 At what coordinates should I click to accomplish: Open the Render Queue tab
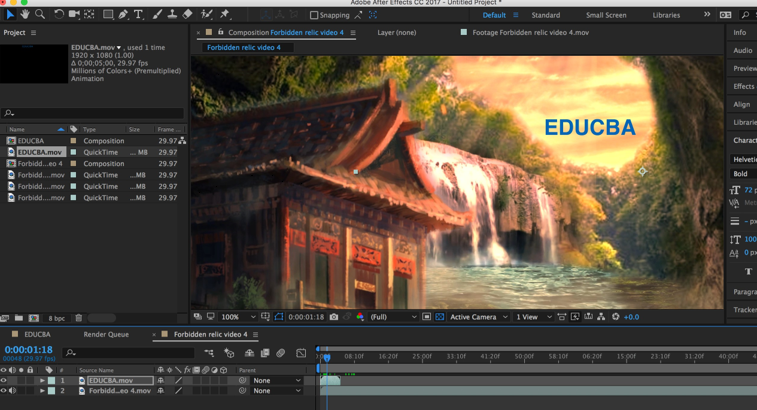click(x=106, y=334)
